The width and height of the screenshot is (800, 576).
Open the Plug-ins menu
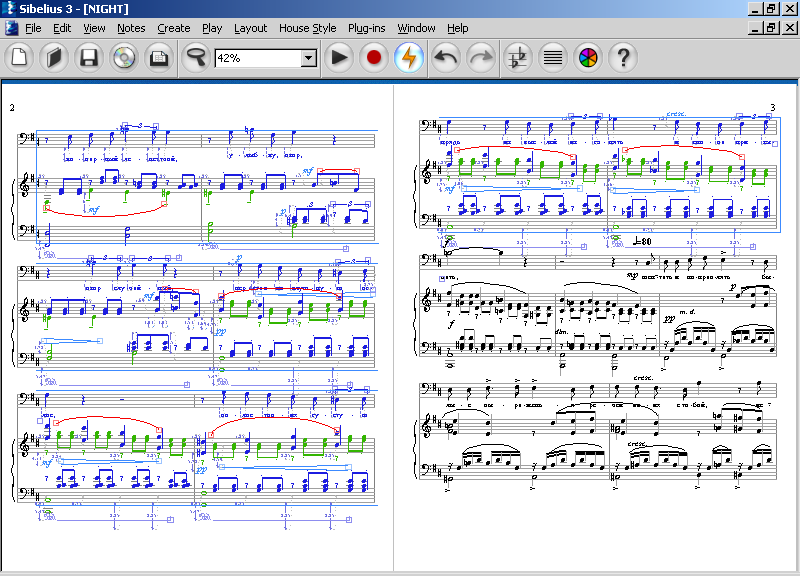pyautogui.click(x=366, y=28)
